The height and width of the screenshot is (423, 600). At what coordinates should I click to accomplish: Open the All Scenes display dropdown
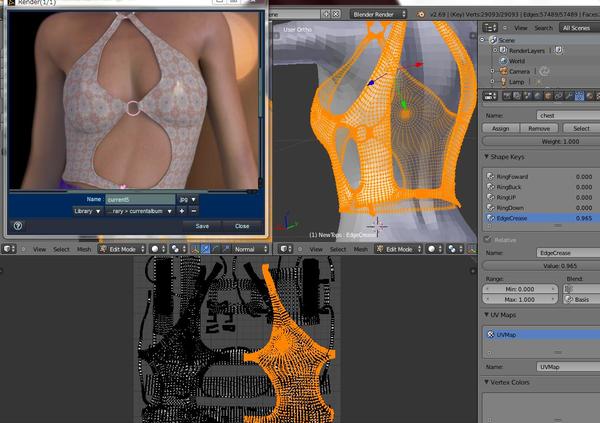[x=579, y=28]
